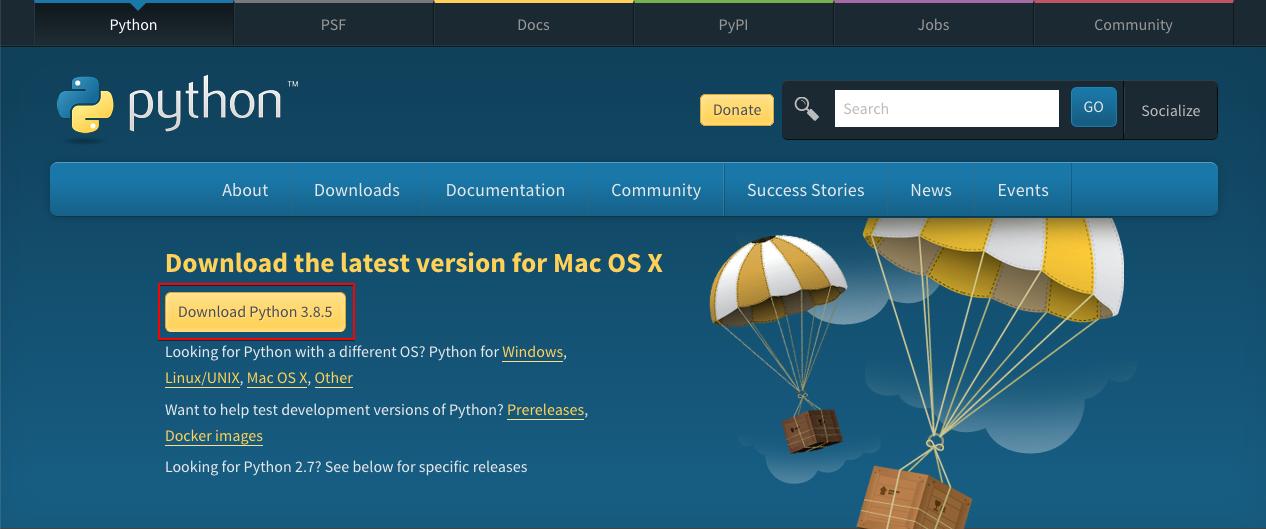The height and width of the screenshot is (529, 1266).
Task: Click the GO search button
Action: tap(1093, 107)
